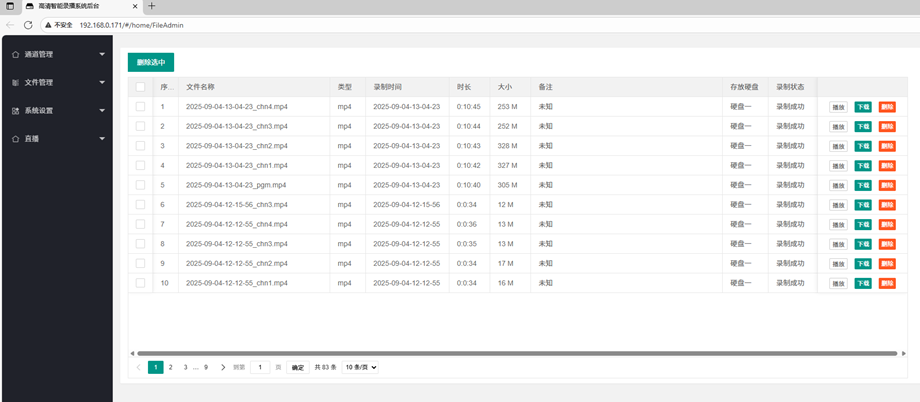Click the page number jump input field
The height and width of the screenshot is (402, 920).
tap(260, 367)
